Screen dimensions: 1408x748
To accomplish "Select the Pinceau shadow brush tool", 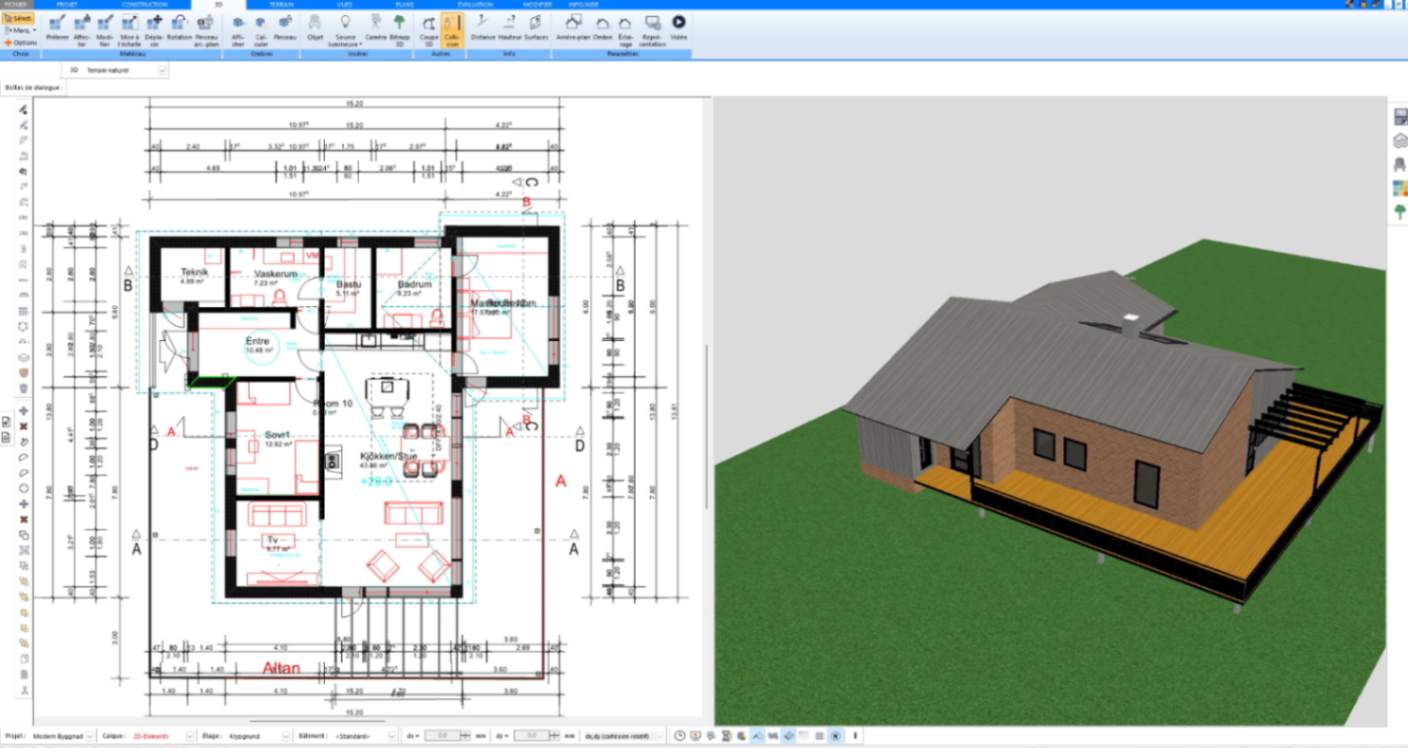I will coord(286,27).
